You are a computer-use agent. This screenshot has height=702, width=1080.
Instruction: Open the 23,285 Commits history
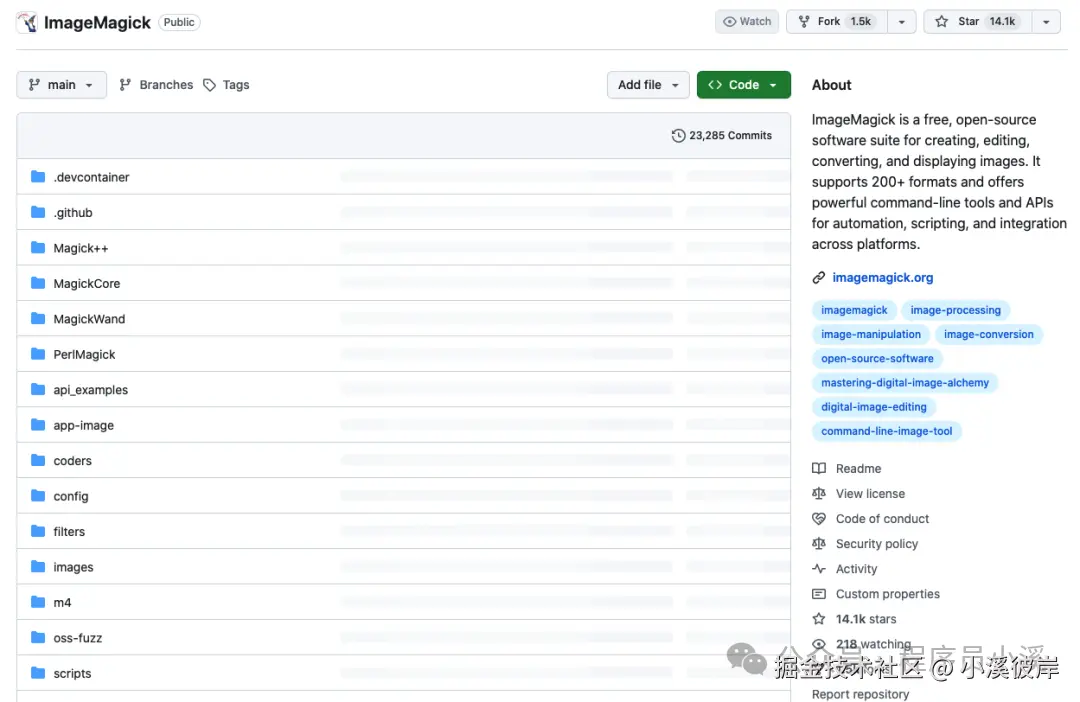(x=722, y=136)
